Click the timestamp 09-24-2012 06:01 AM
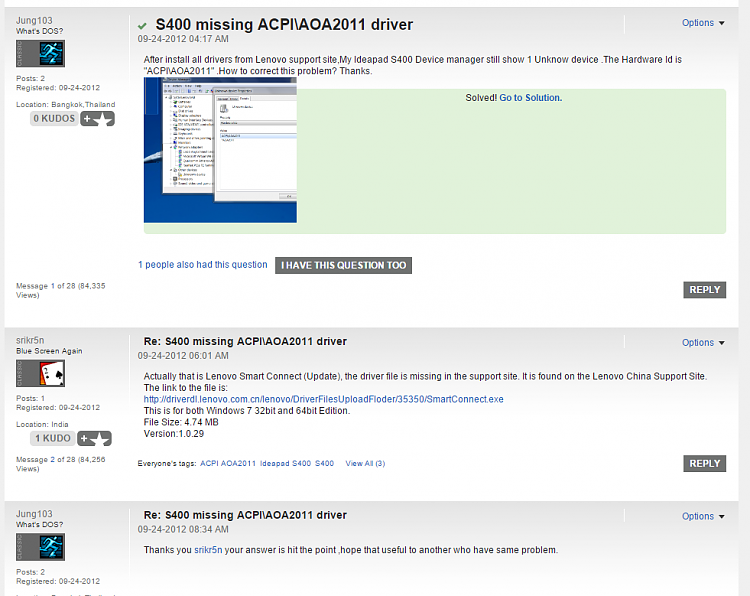 coord(183,356)
